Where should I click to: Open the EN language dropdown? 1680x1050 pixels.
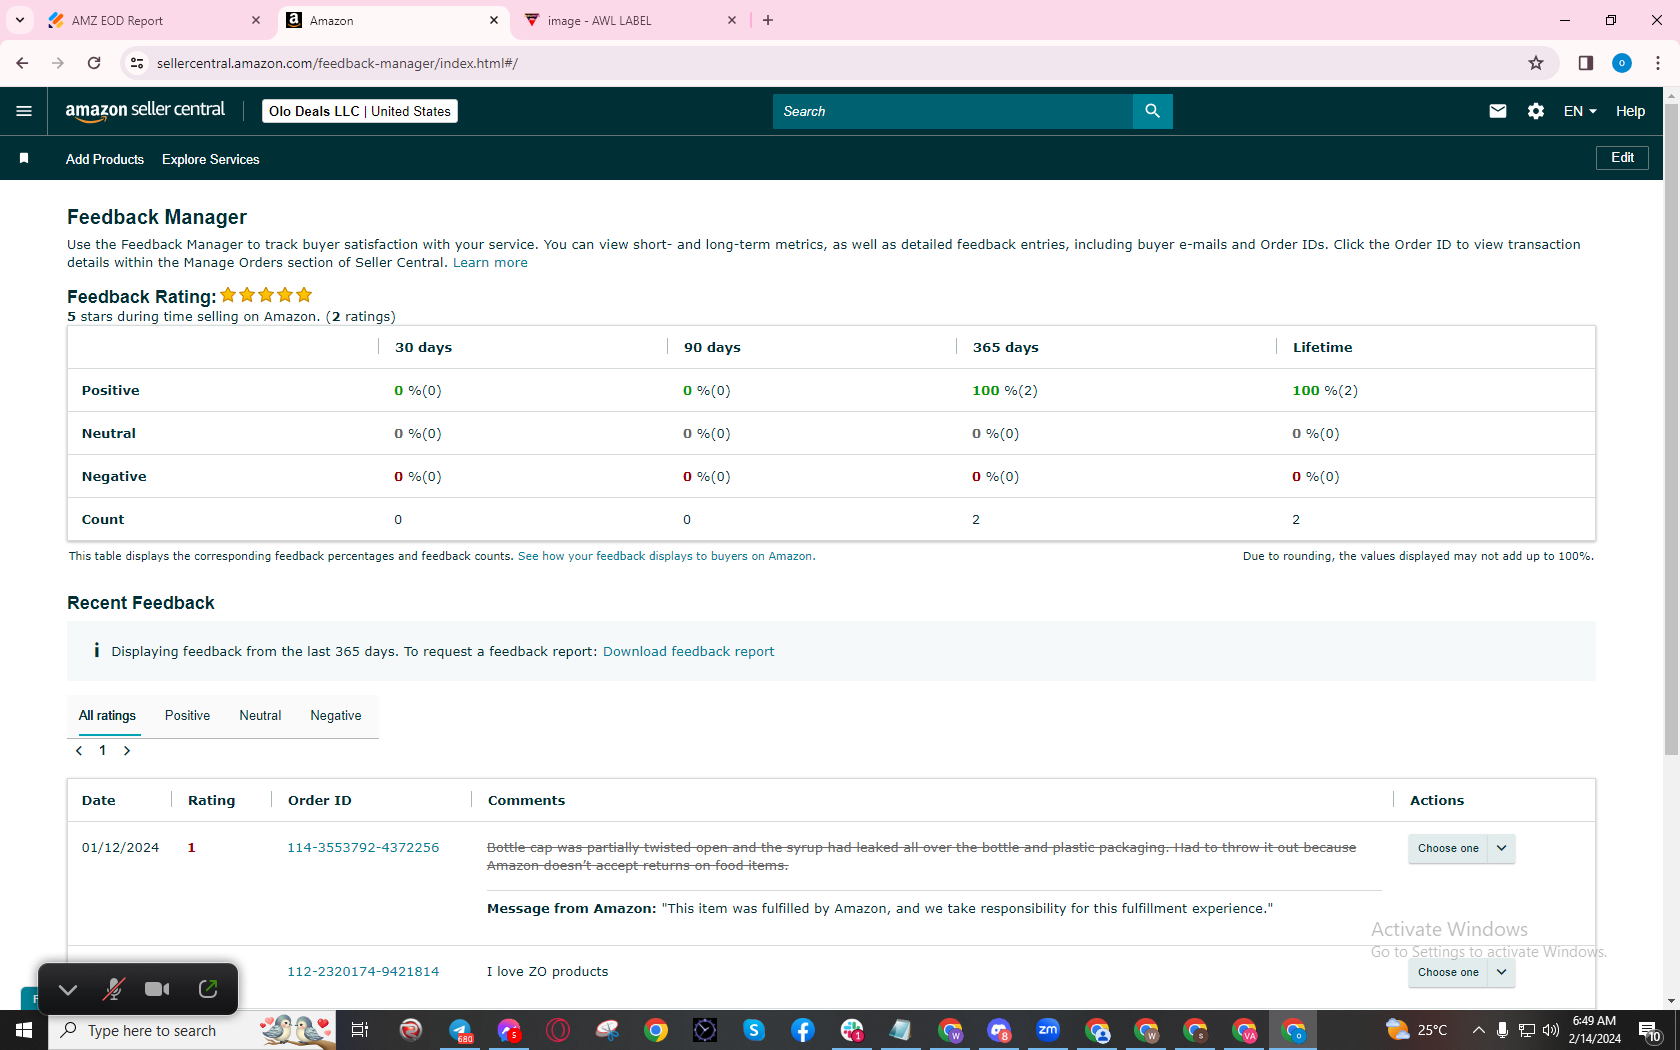tap(1580, 111)
